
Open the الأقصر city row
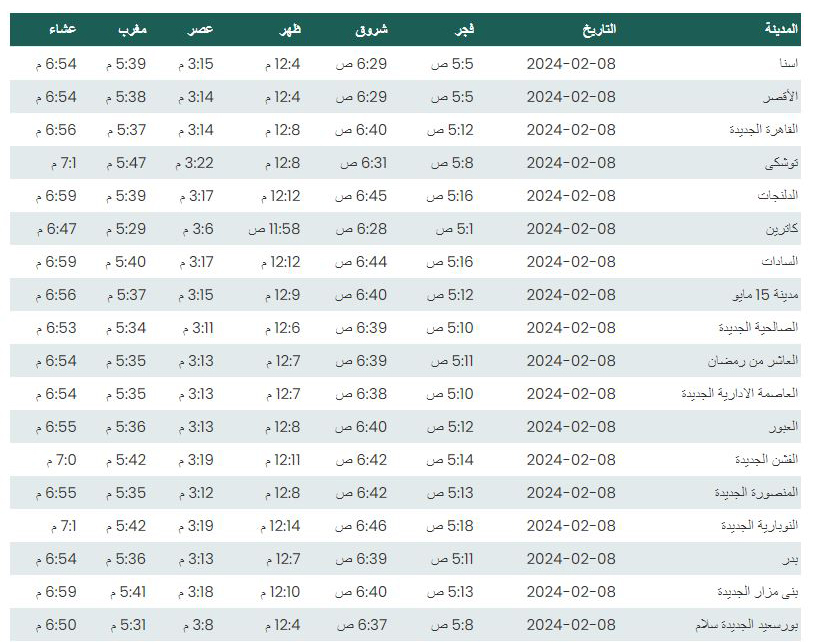405,97
